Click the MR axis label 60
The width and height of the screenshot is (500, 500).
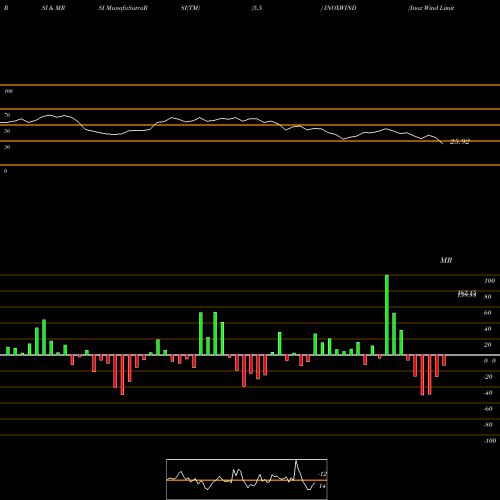click(488, 313)
